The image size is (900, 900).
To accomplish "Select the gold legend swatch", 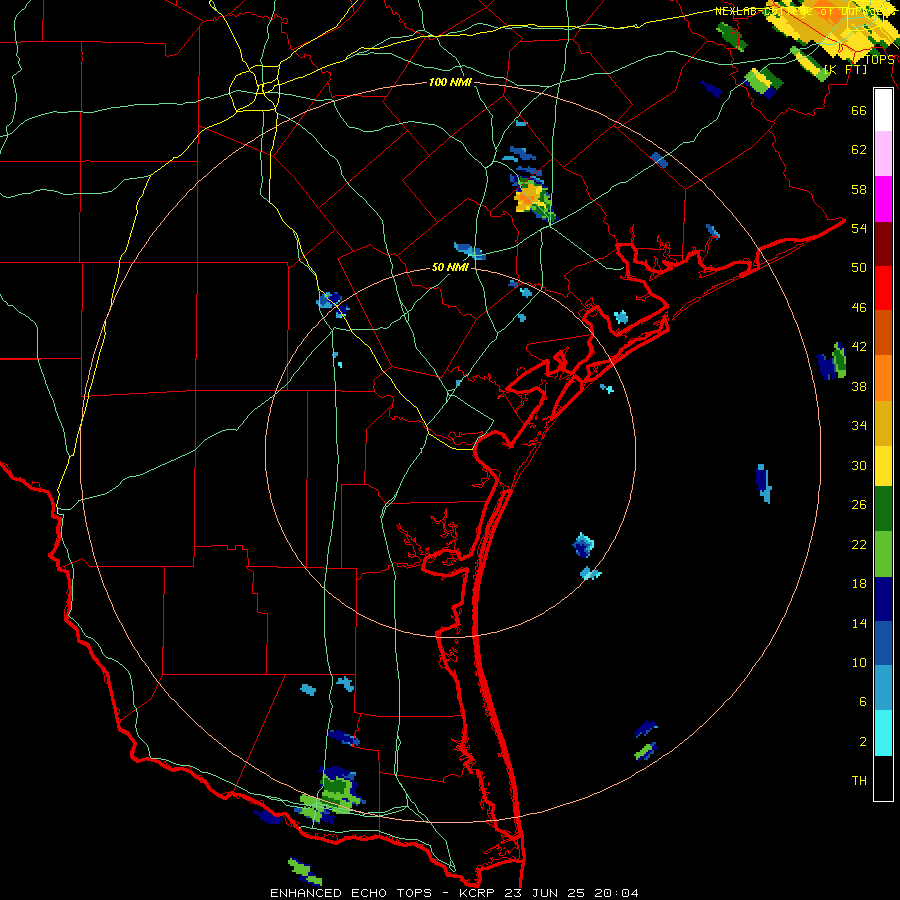I will tap(883, 423).
